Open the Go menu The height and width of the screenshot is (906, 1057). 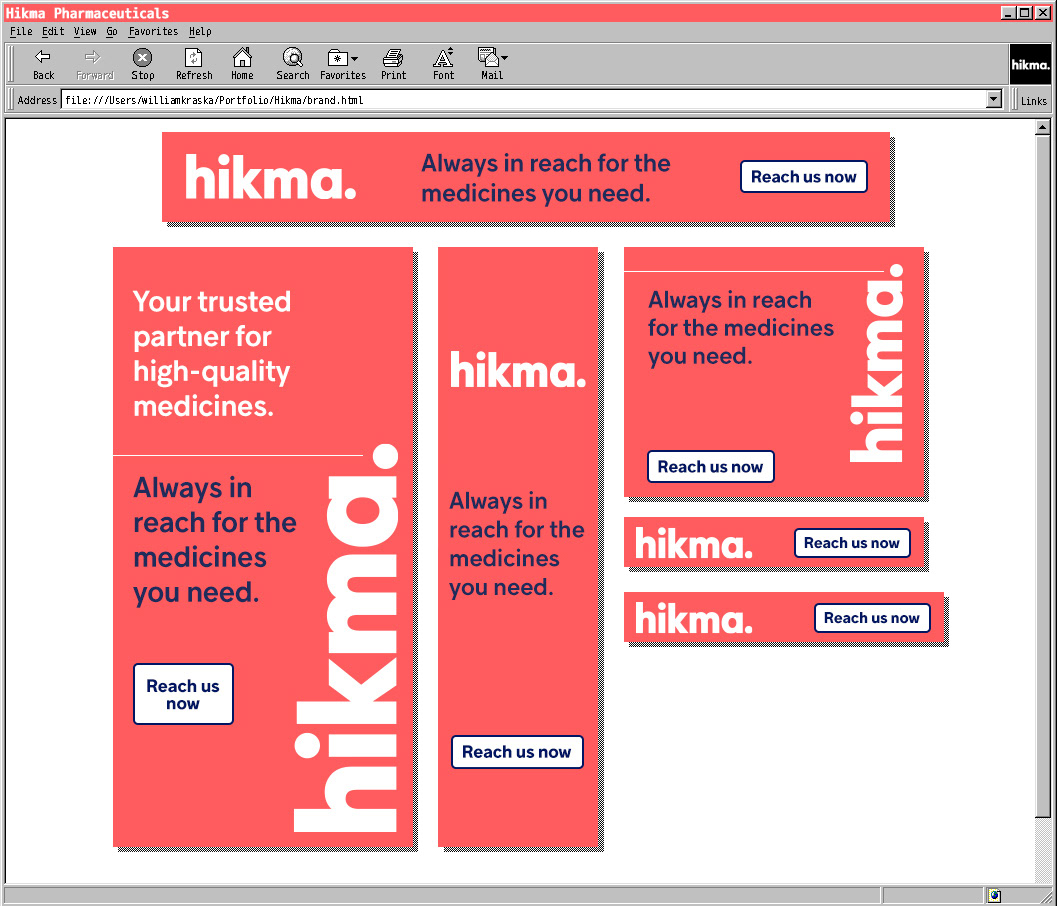coord(112,31)
